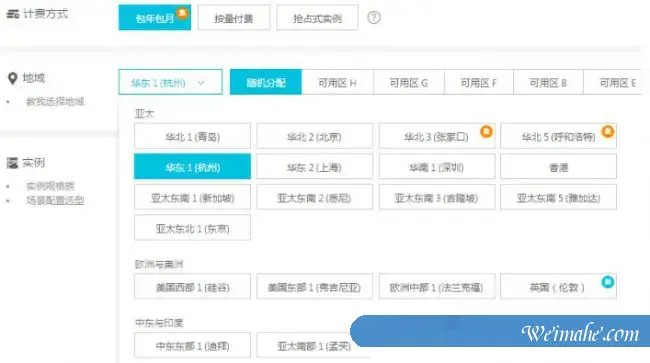
Task: Switch to 可用区 H tab
Action: pyautogui.click(x=337, y=82)
